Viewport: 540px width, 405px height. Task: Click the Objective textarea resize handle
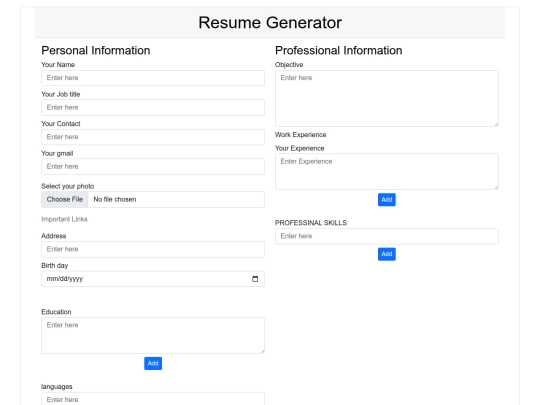[x=496, y=124]
